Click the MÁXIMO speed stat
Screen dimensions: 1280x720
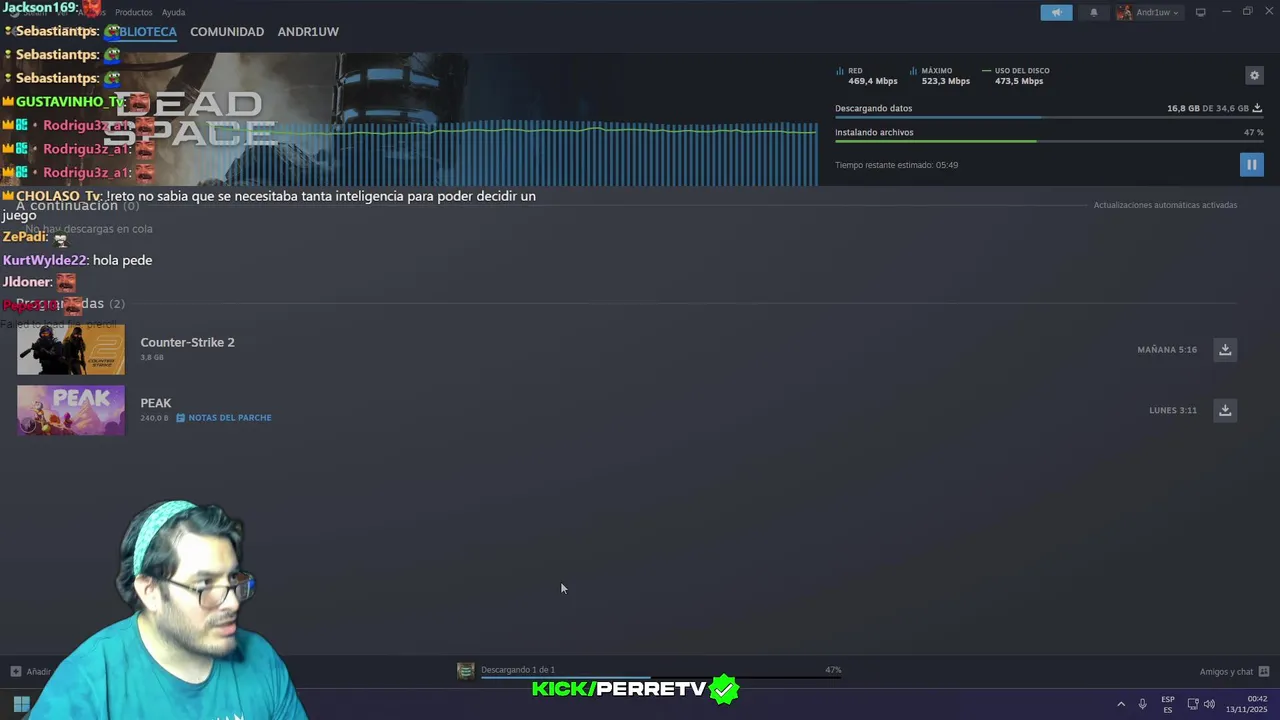[x=940, y=76]
